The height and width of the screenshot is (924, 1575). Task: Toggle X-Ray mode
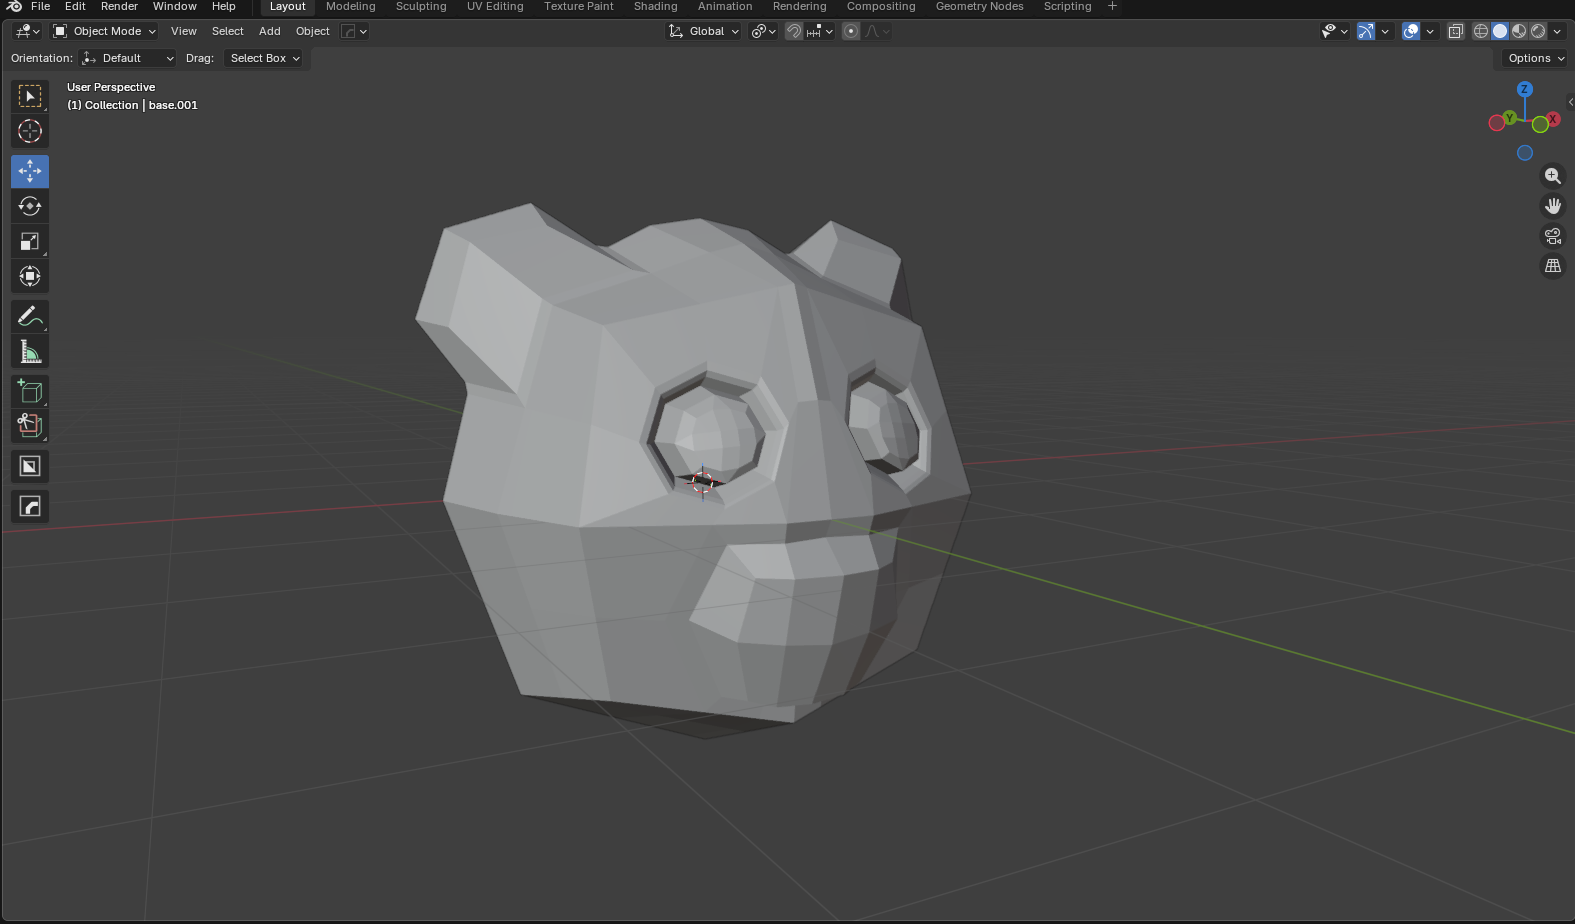pyautogui.click(x=1456, y=31)
